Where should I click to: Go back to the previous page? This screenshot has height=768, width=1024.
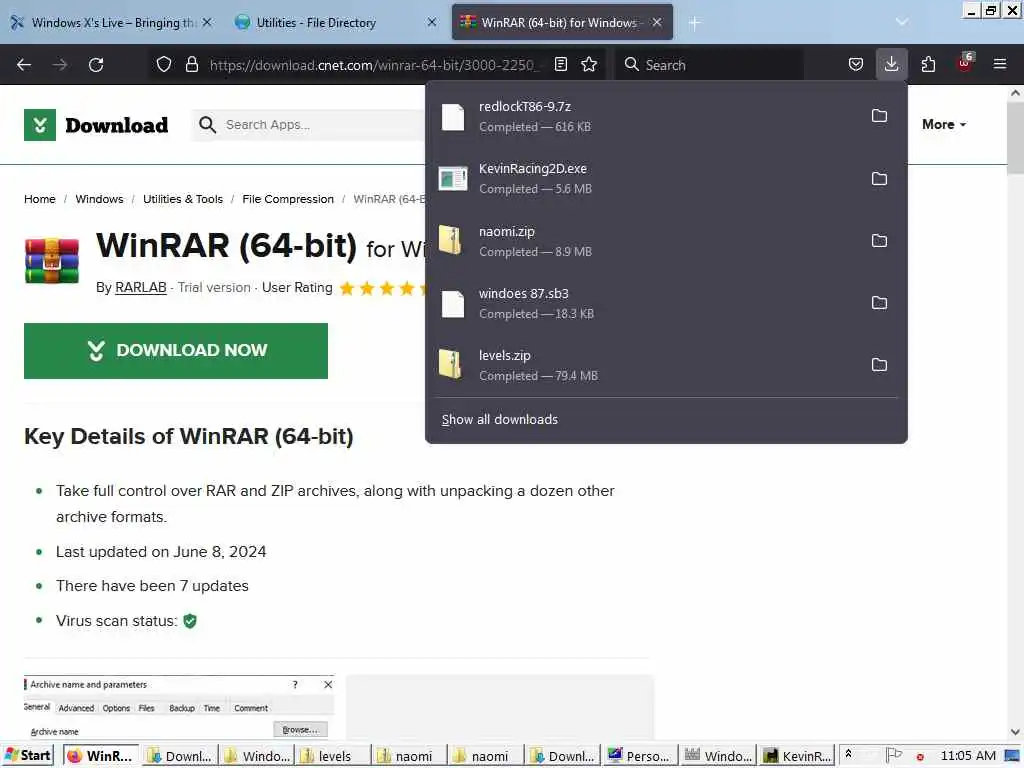click(x=24, y=65)
